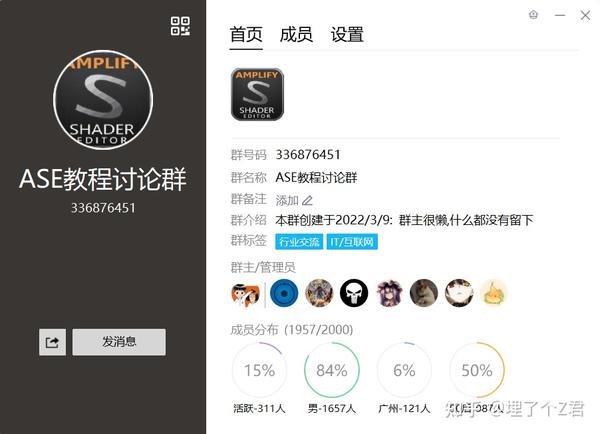Switch to the 成员 tab
Screen dimensions: 600x434
coord(296,34)
